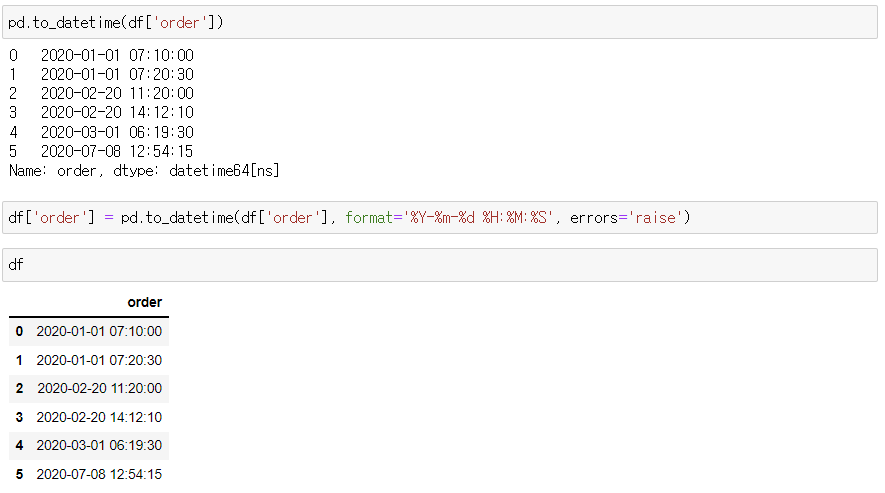The image size is (885, 493).
Task: Click the 'Name: order, dtype: datetime64[ns]' line
Action: click(x=144, y=171)
